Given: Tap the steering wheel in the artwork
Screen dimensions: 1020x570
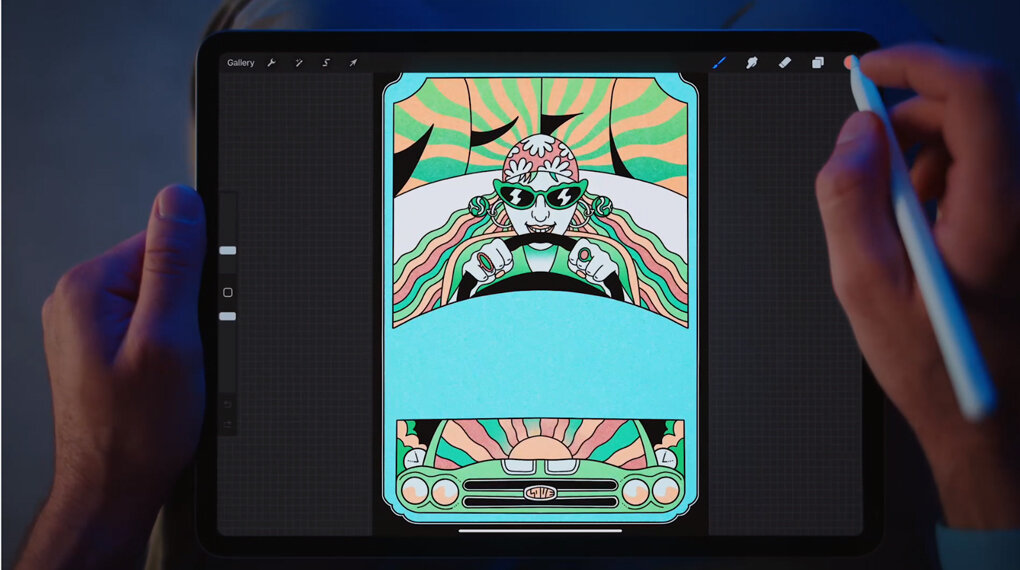Looking at the screenshot, I should [x=540, y=246].
